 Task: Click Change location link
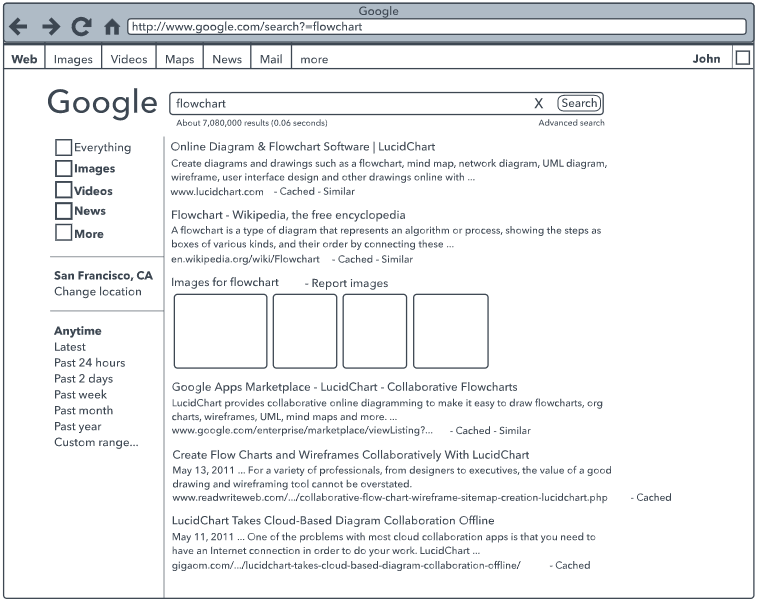(98, 292)
